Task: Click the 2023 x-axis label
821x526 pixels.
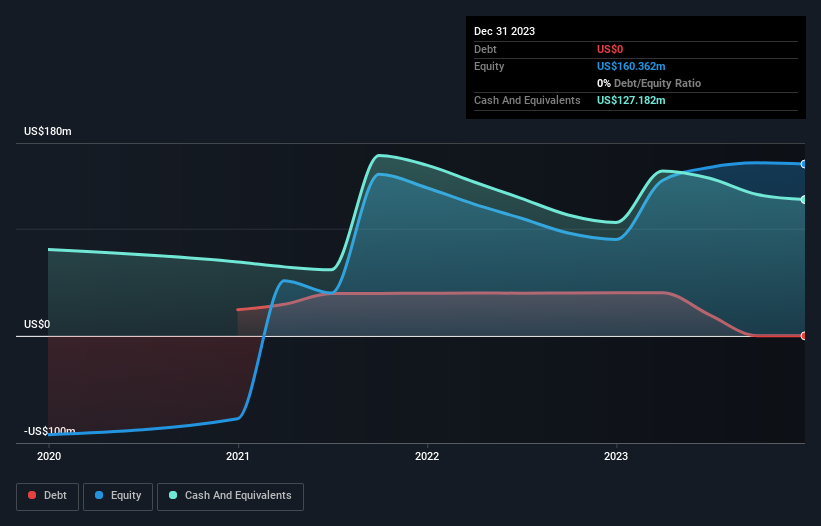Action: [616, 456]
